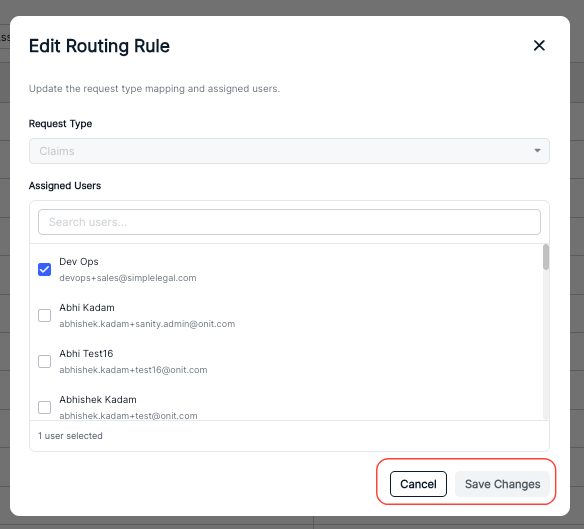
Task: Click the Abhishek Kadam user name
Action: tap(98, 399)
